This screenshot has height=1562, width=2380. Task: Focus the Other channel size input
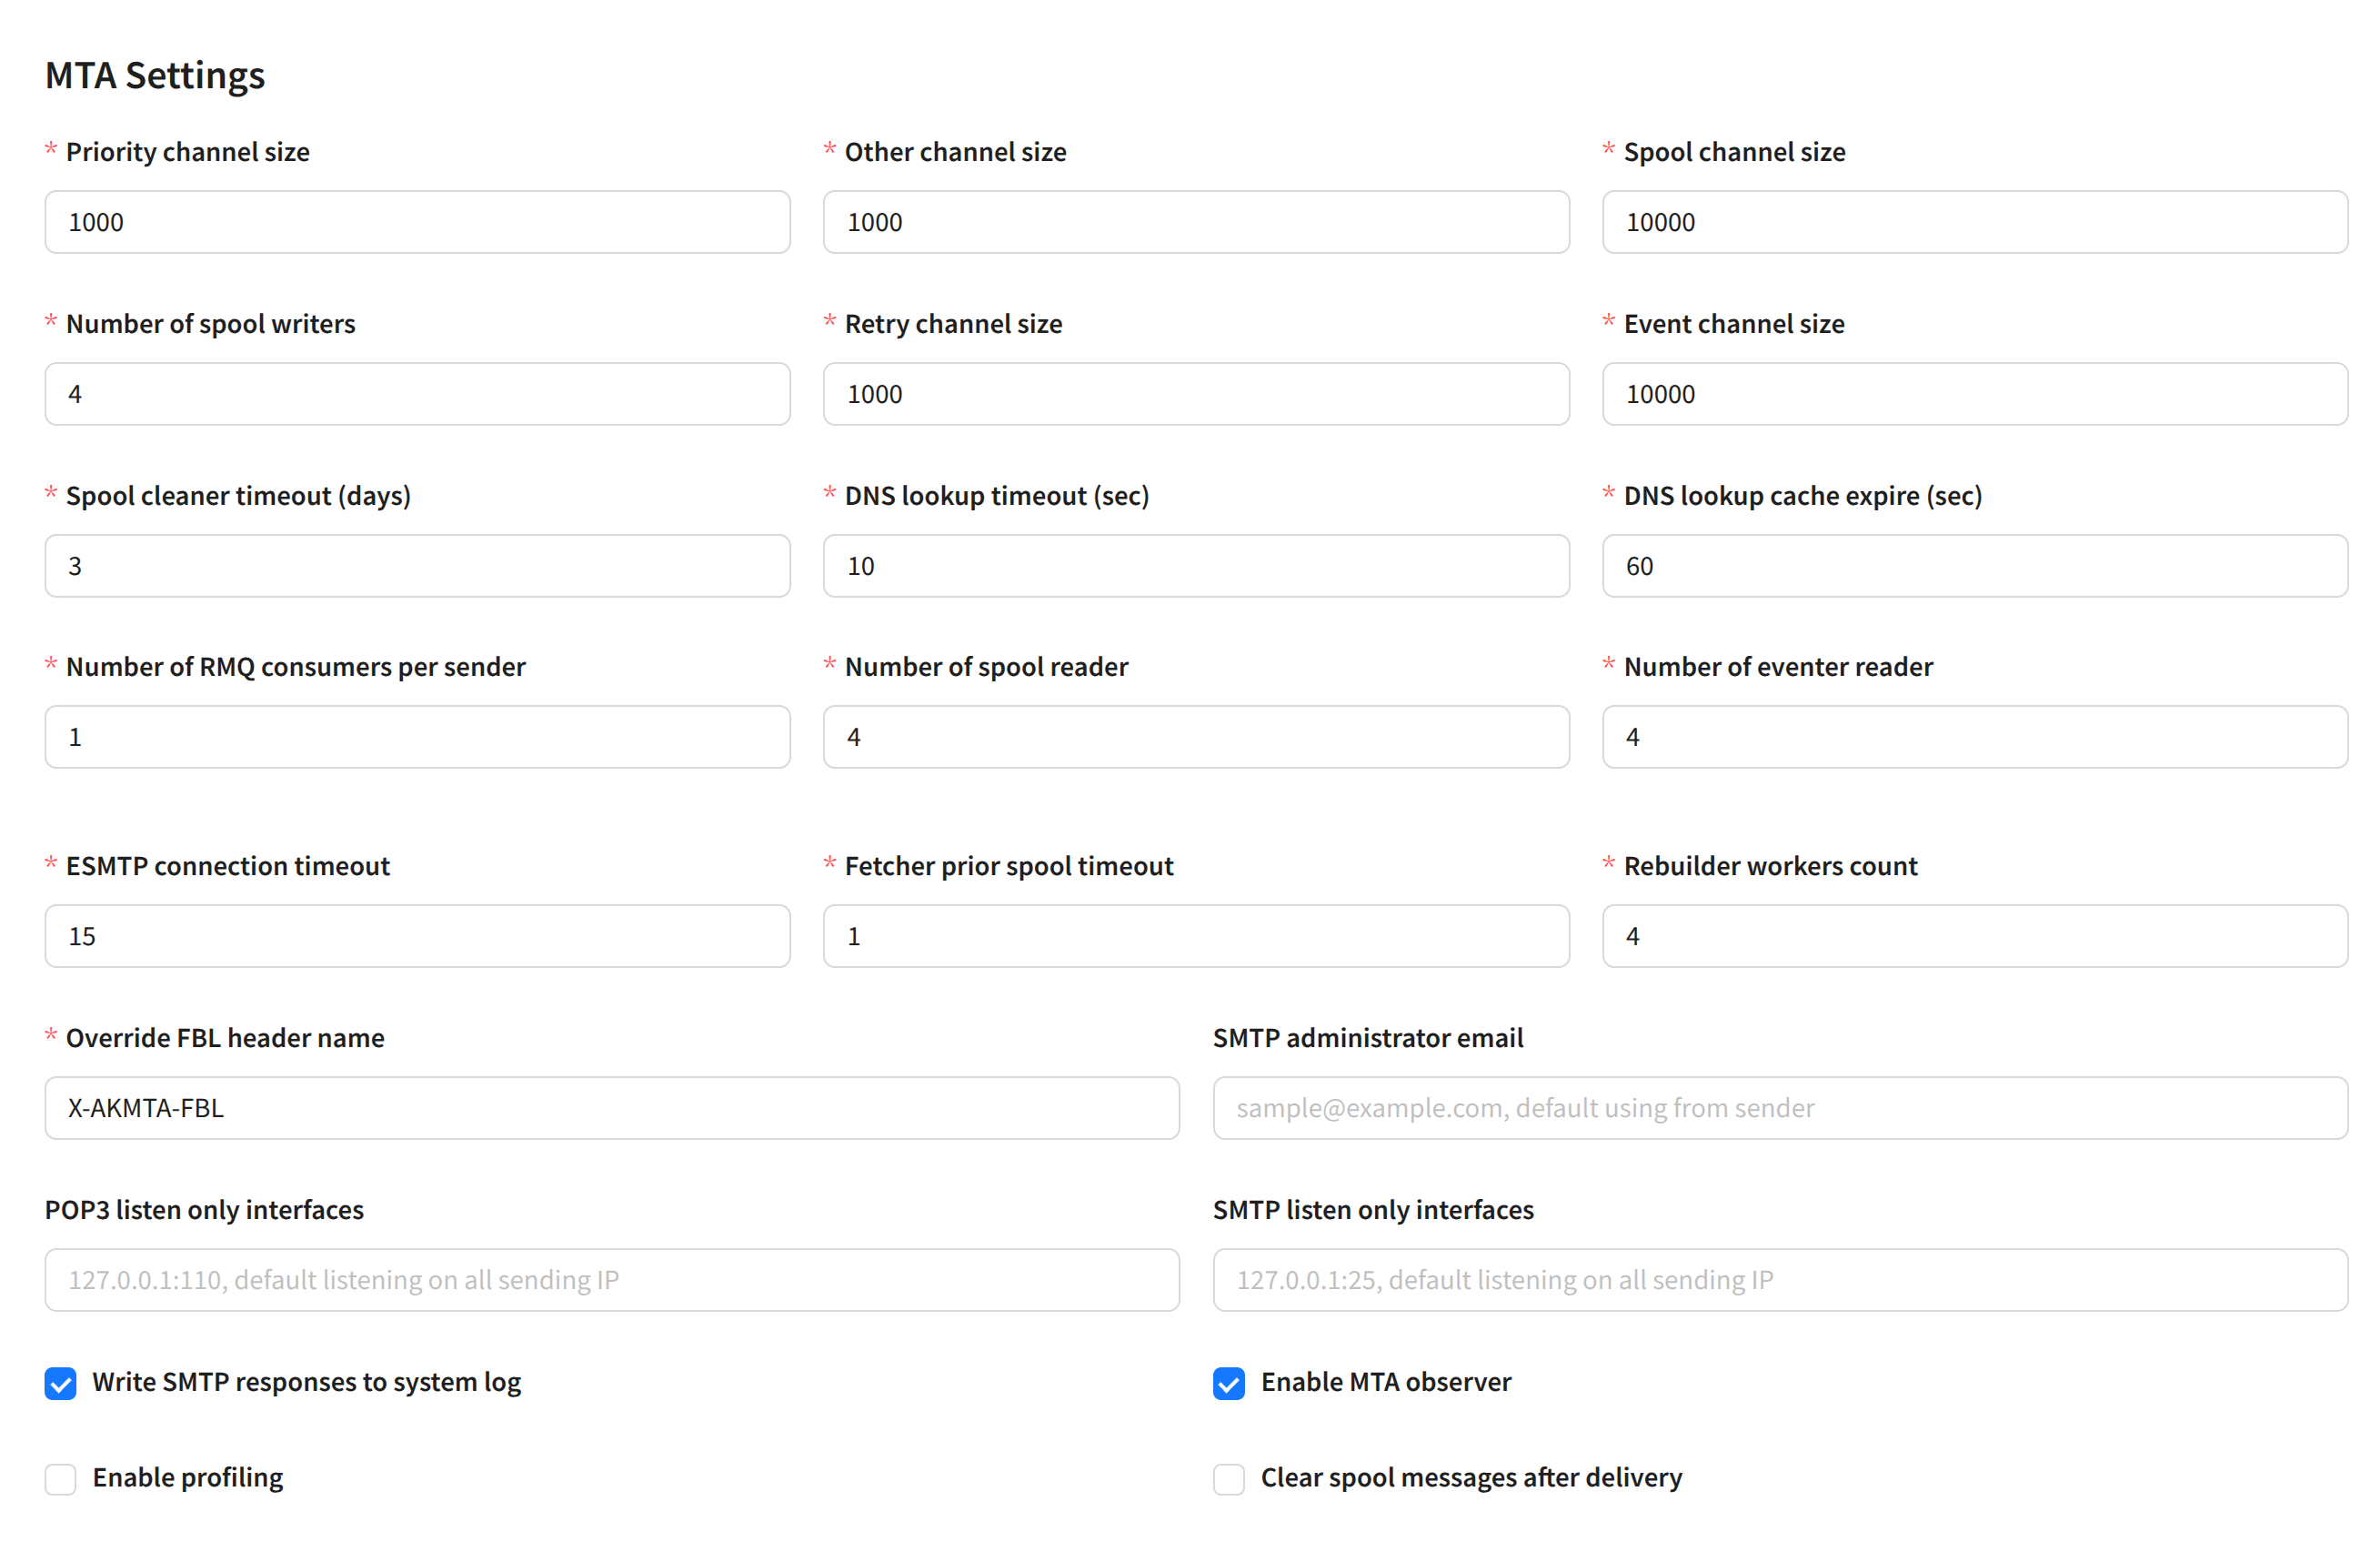(1195, 222)
